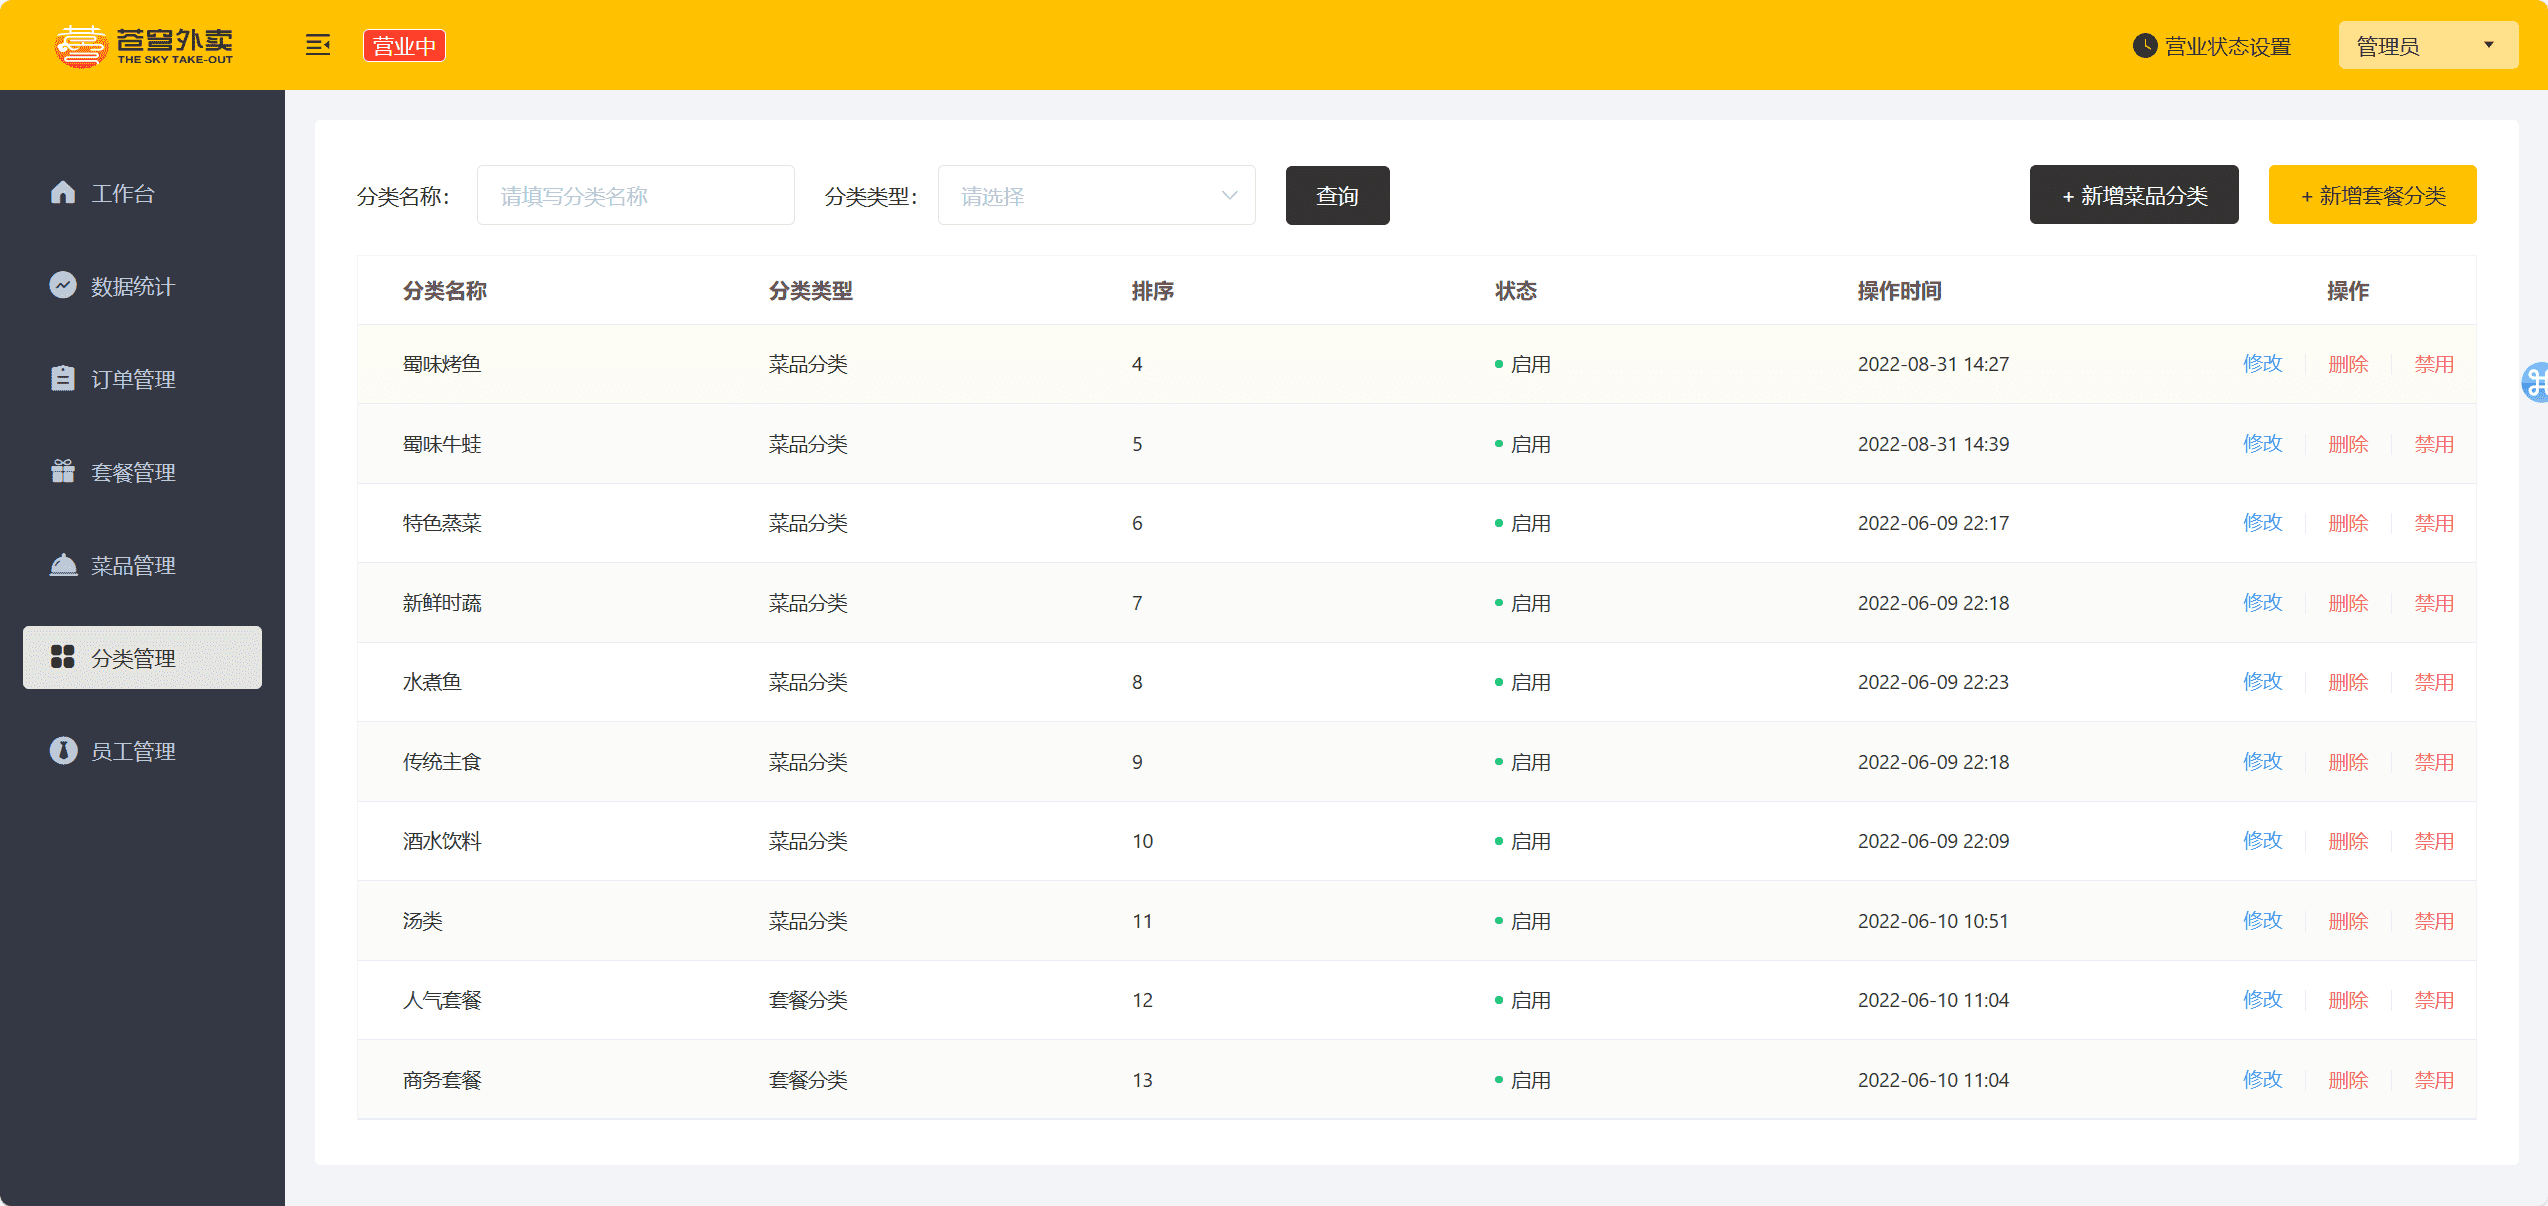Click 删除 for 蜀味烤鱼

pyautogui.click(x=2348, y=364)
